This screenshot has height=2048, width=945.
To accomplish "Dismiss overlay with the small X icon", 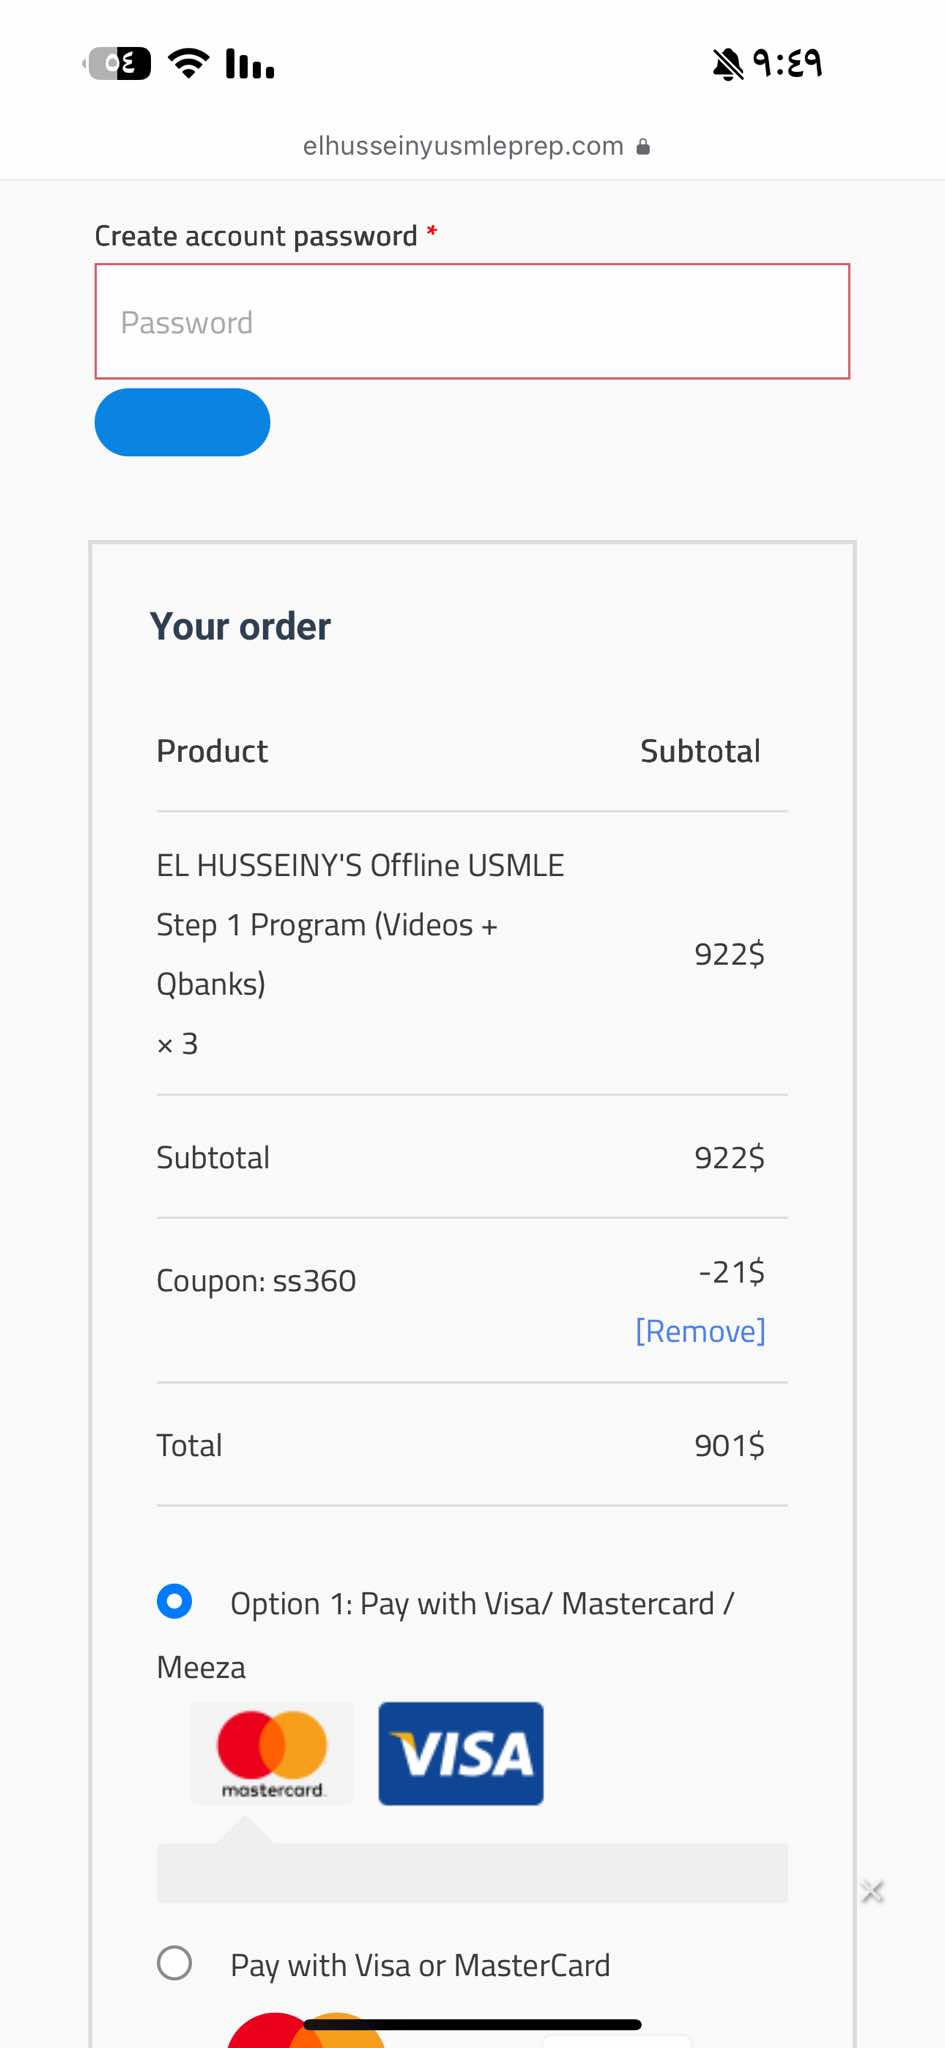I will pyautogui.click(x=873, y=1891).
